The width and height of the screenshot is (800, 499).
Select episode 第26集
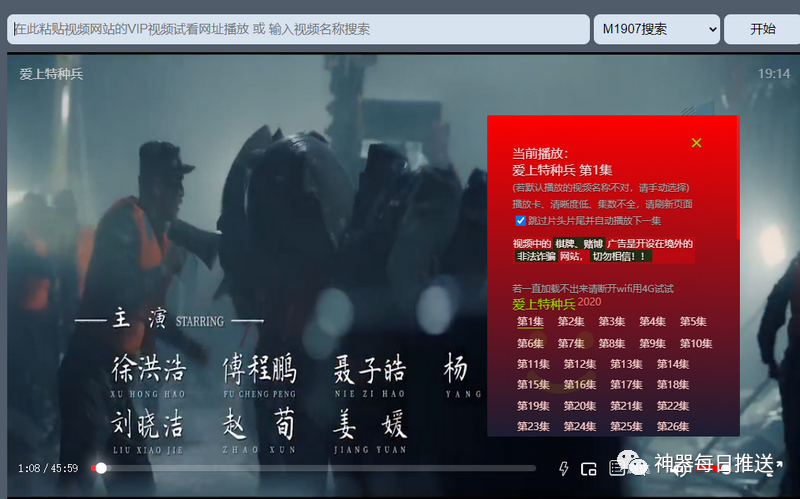coord(673,427)
